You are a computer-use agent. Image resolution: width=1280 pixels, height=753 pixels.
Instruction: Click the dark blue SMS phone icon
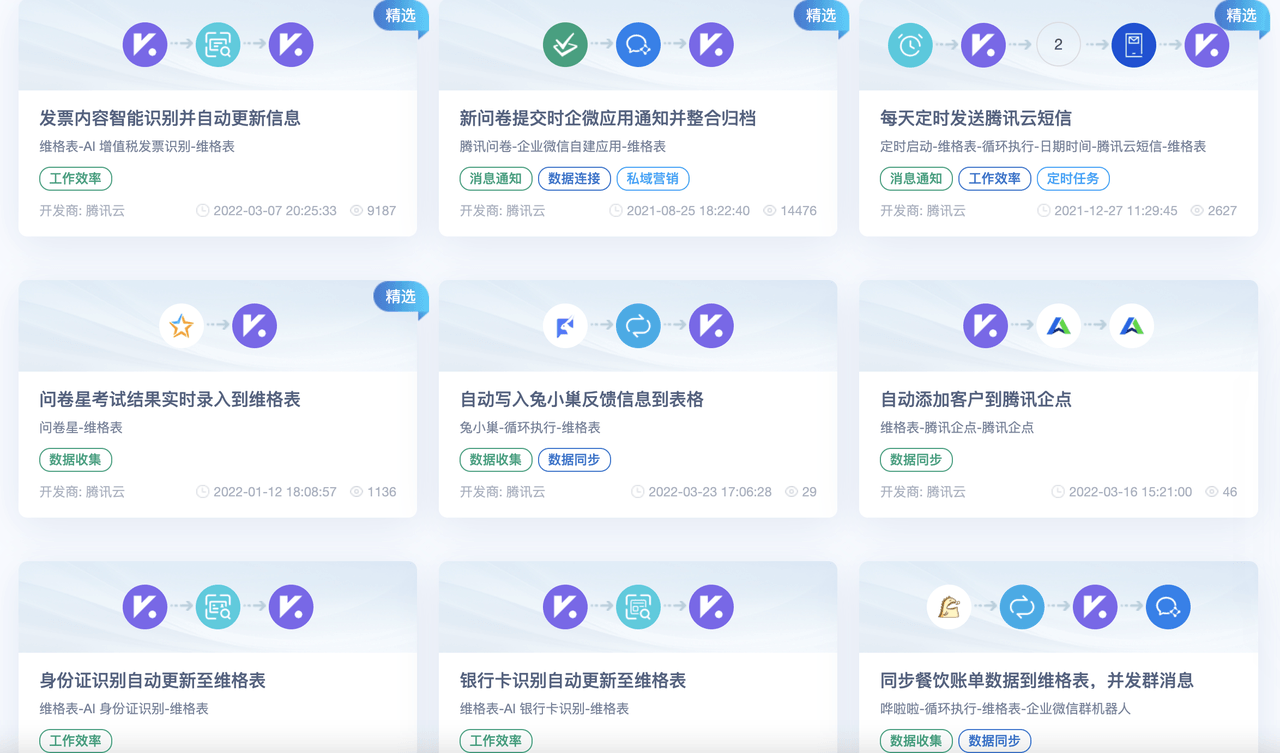[x=1133, y=45]
